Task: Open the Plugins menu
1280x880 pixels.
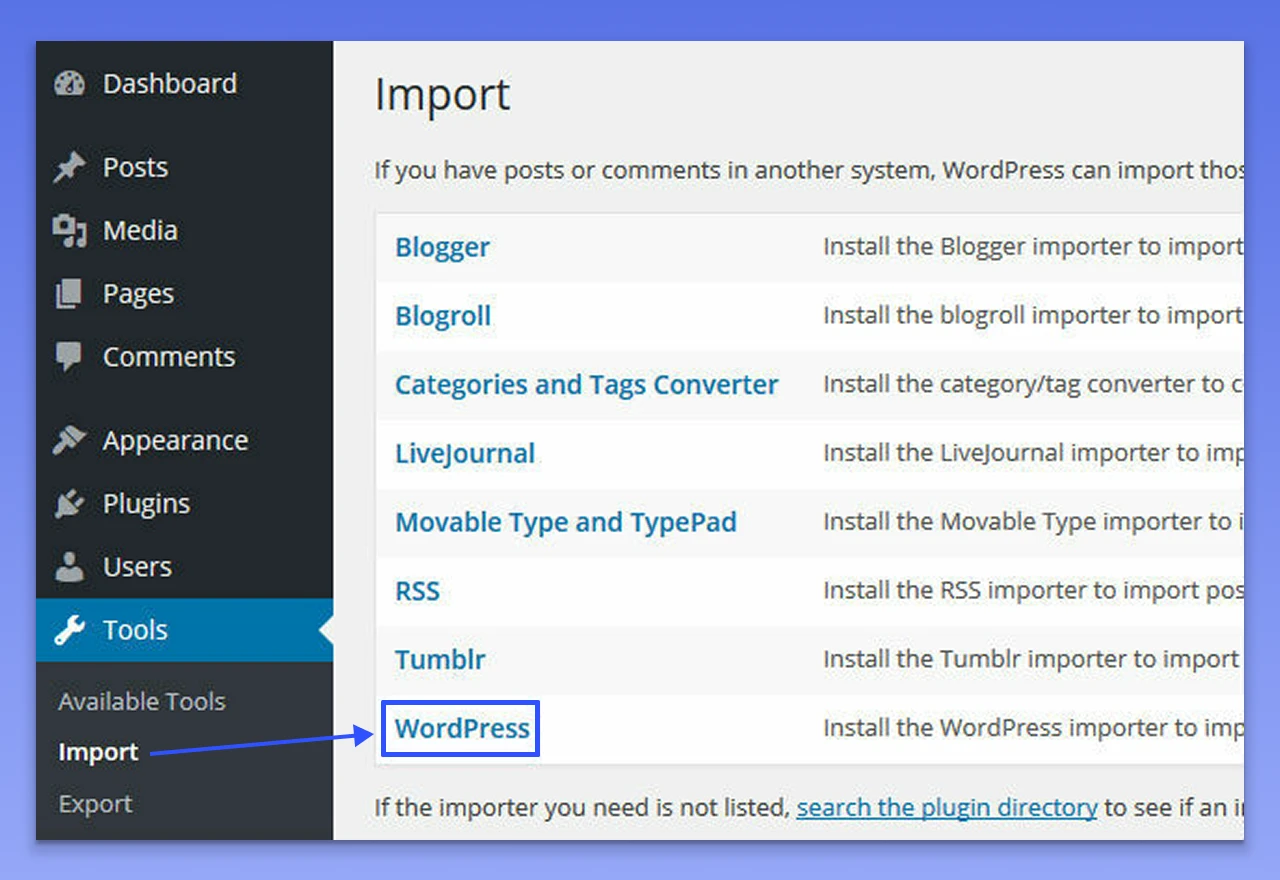Action: pyautogui.click(x=146, y=504)
